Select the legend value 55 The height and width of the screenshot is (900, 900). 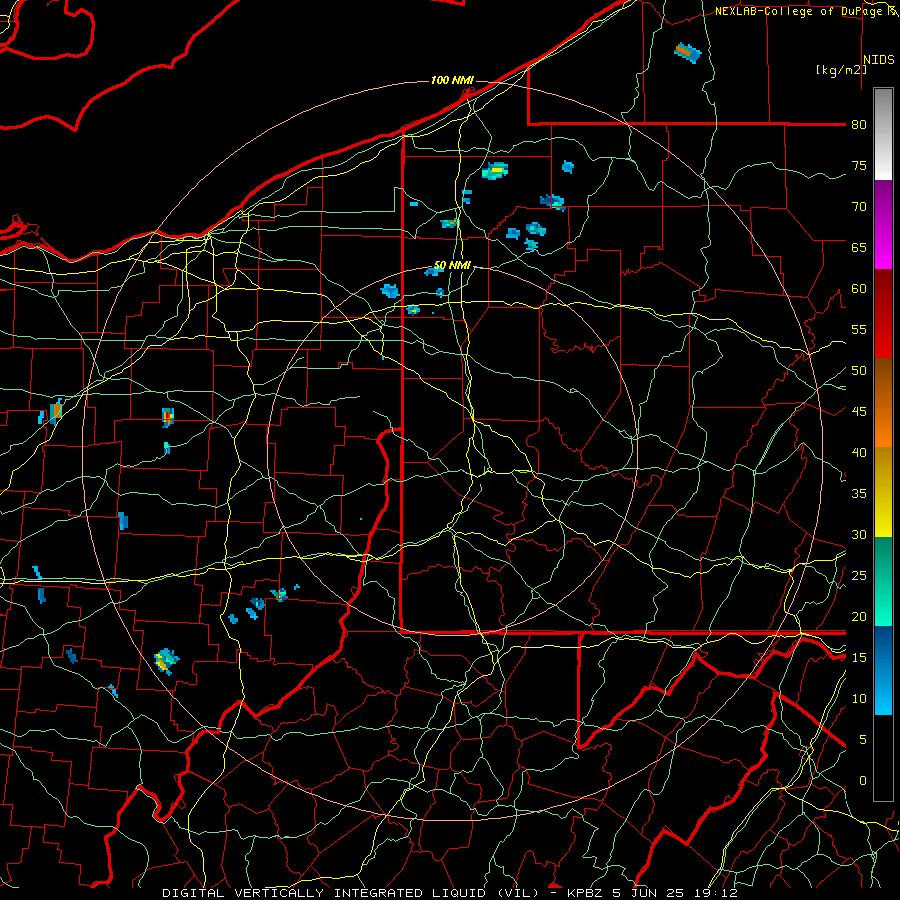(859, 330)
